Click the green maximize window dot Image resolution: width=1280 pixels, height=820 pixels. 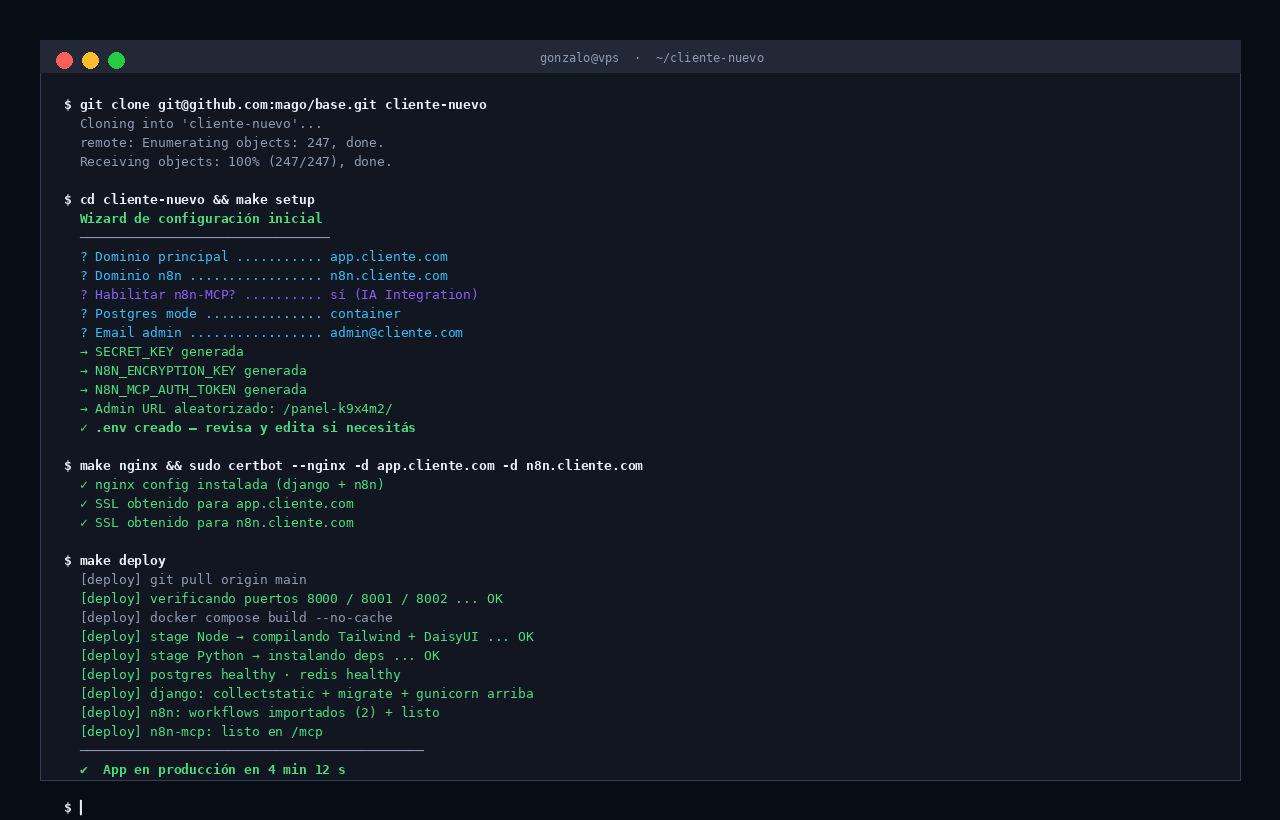pyautogui.click(x=117, y=60)
